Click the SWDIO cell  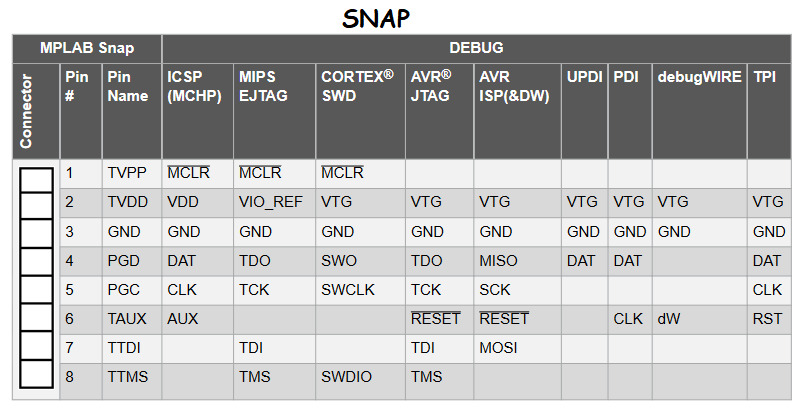(x=345, y=378)
